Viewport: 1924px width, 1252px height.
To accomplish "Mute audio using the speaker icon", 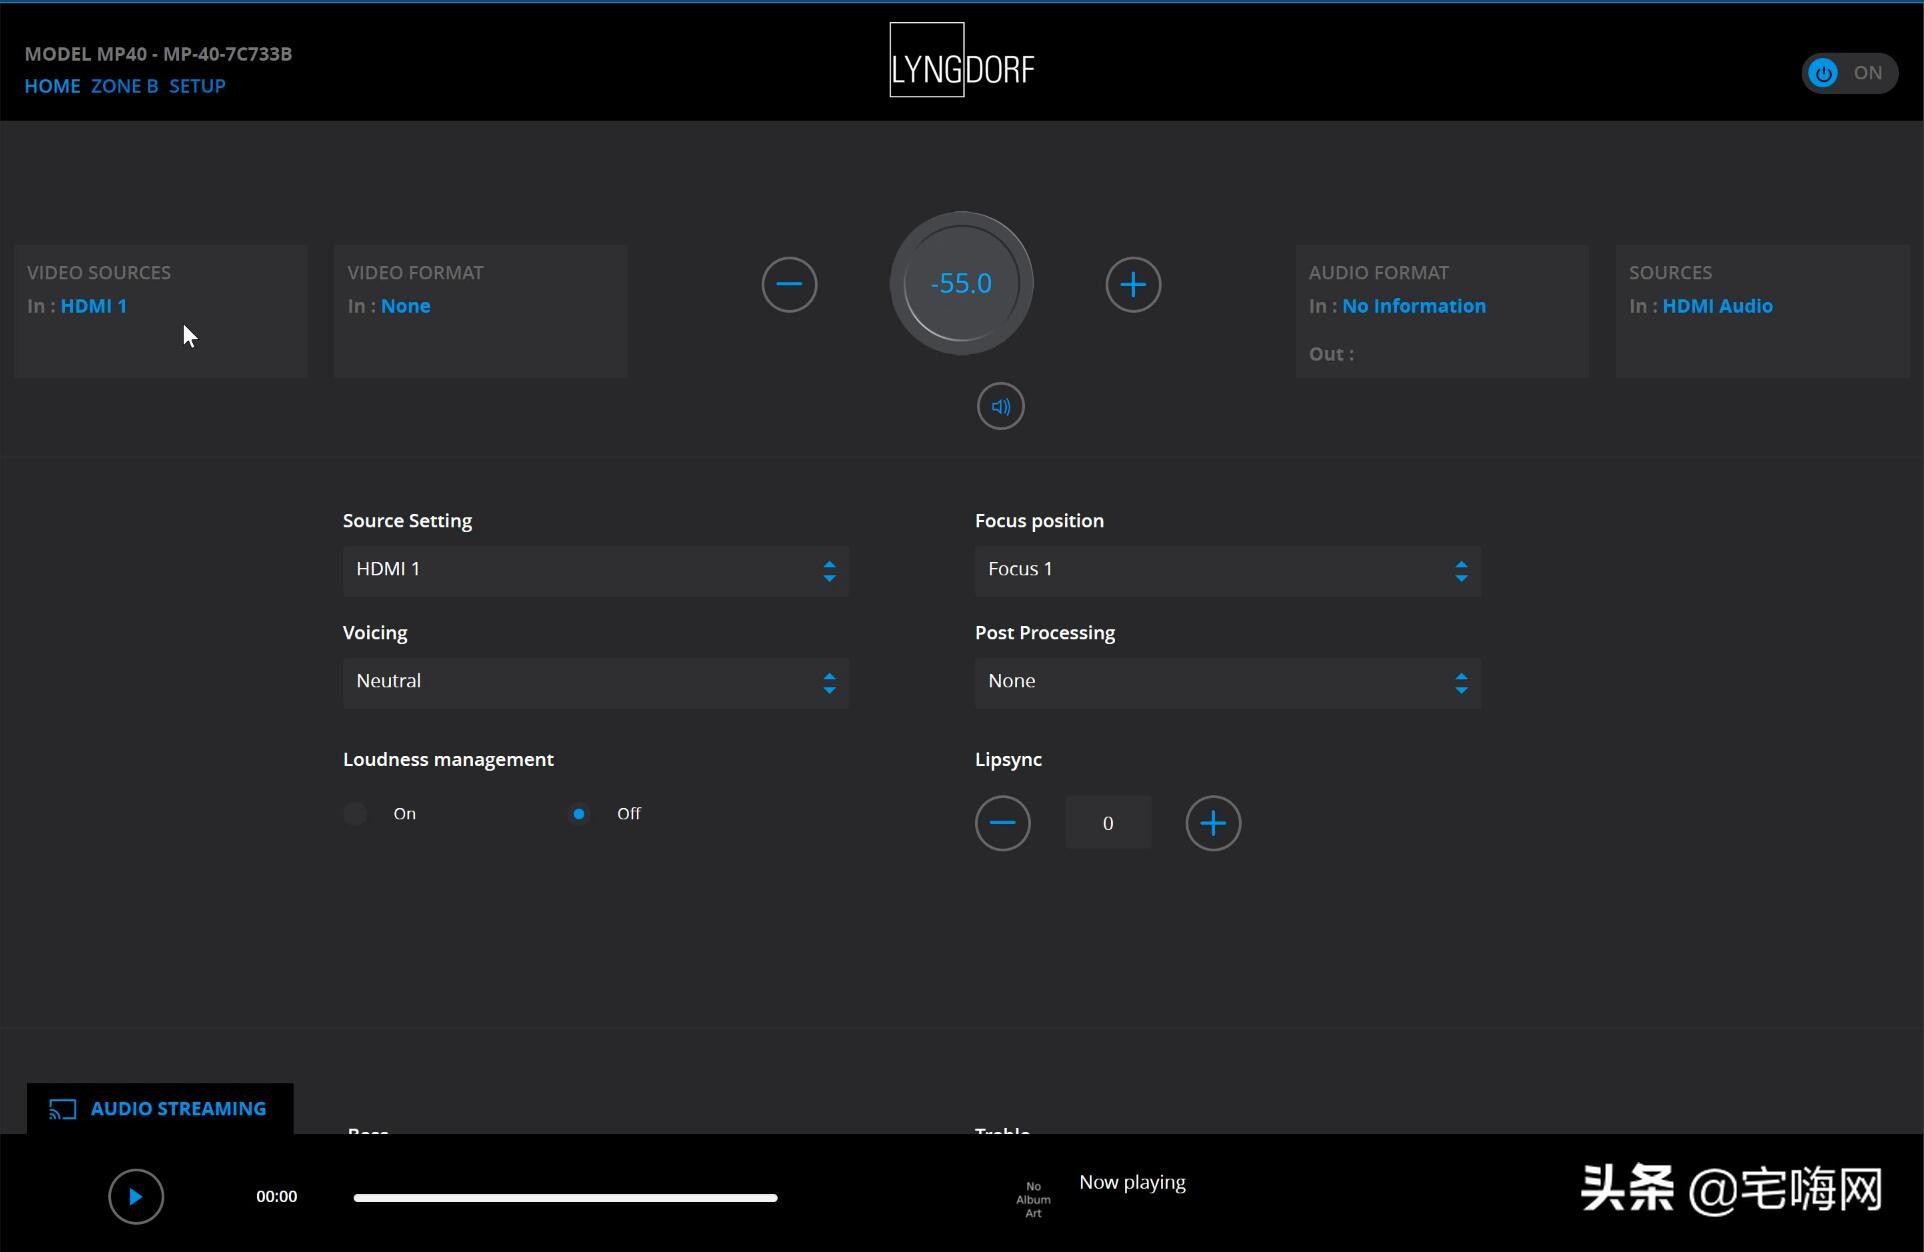I will click(x=1000, y=407).
